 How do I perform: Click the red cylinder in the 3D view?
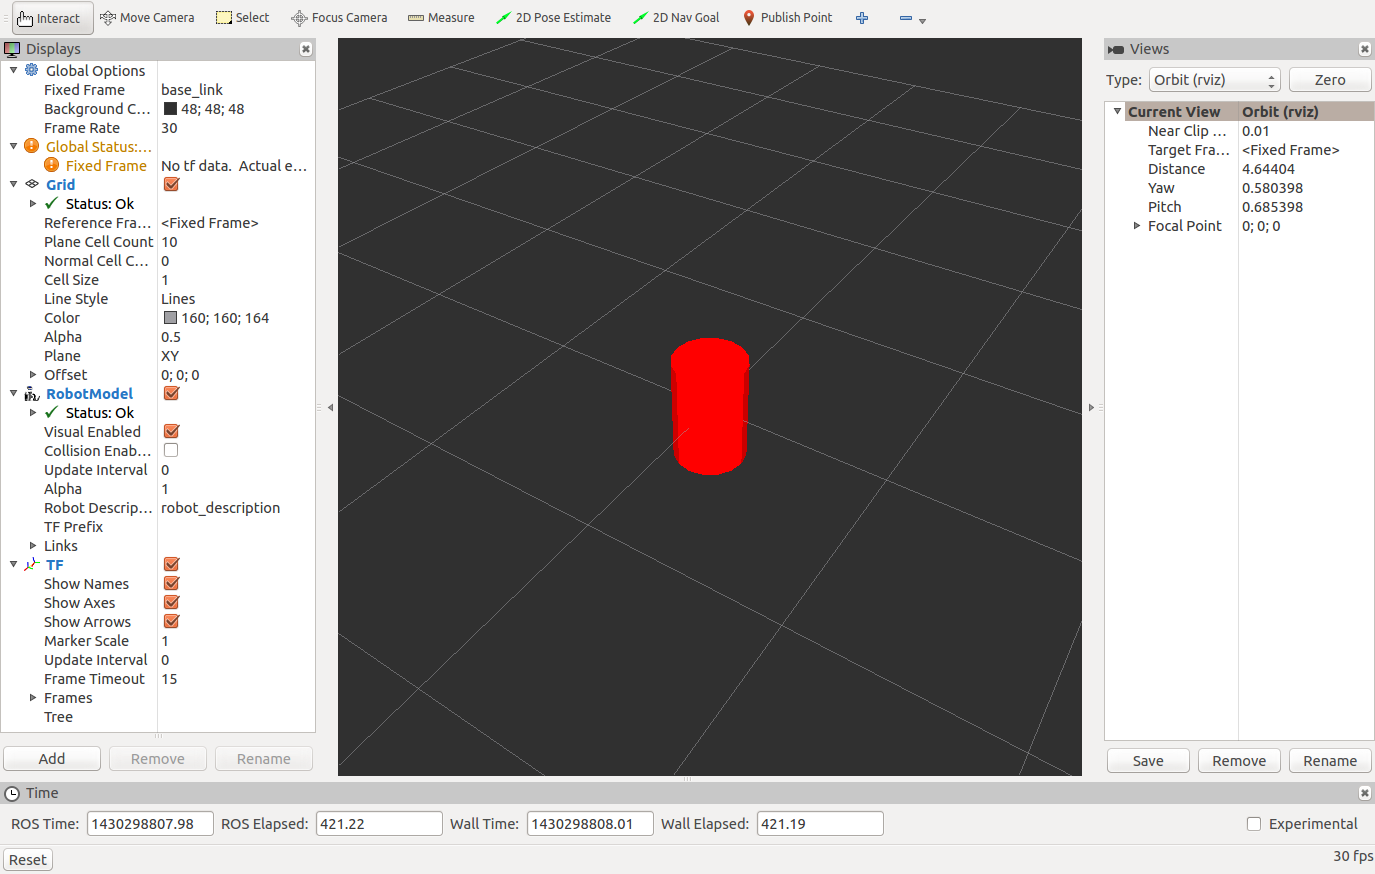coord(710,406)
